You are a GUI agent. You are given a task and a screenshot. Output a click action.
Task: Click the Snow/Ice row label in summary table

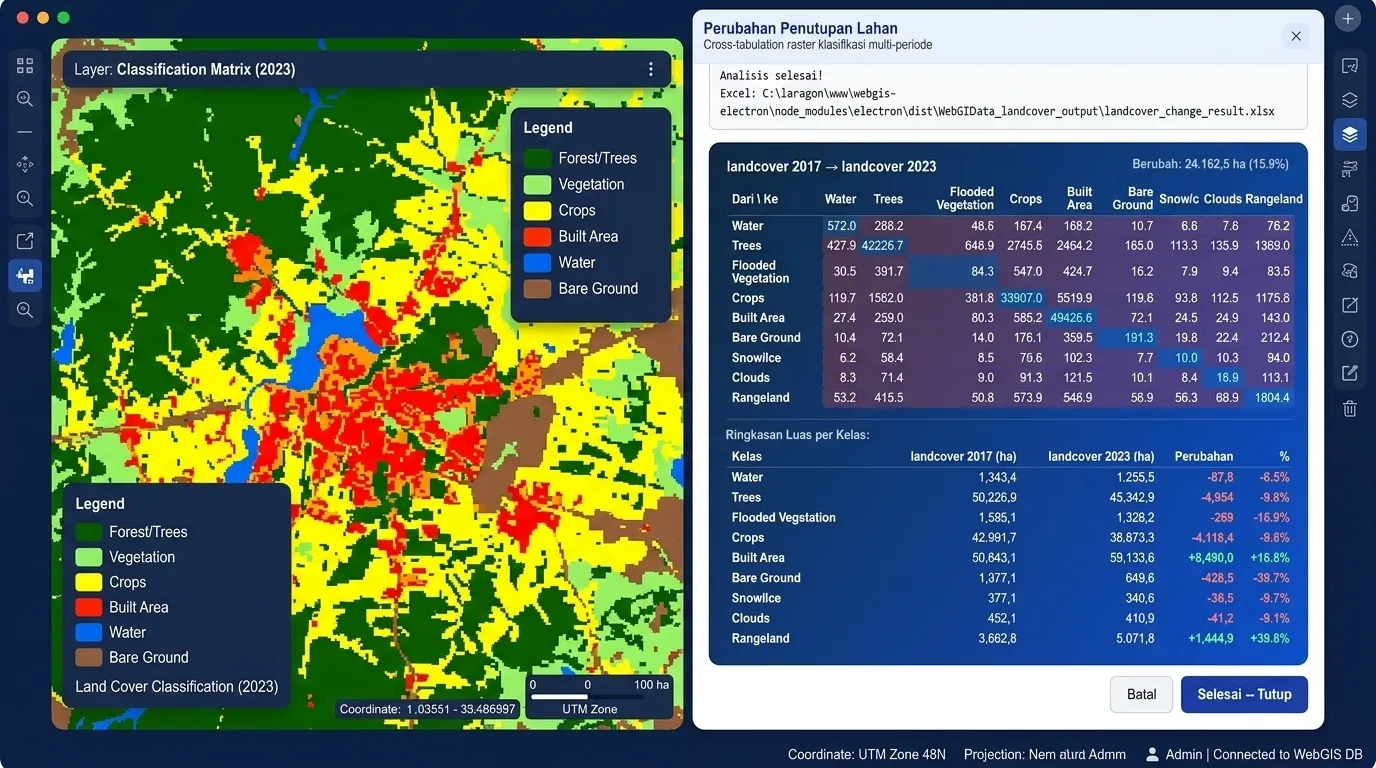click(x=756, y=598)
